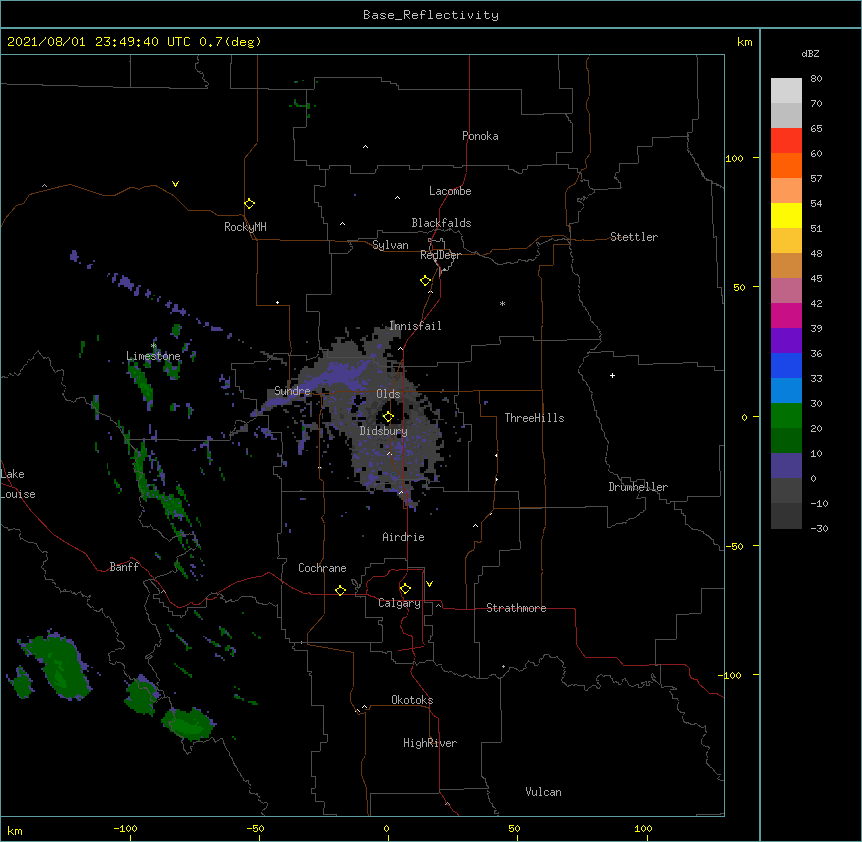Viewport: 862px width, 842px height.
Task: Select the blue 36 dBZ legend swatch
Action: point(786,365)
